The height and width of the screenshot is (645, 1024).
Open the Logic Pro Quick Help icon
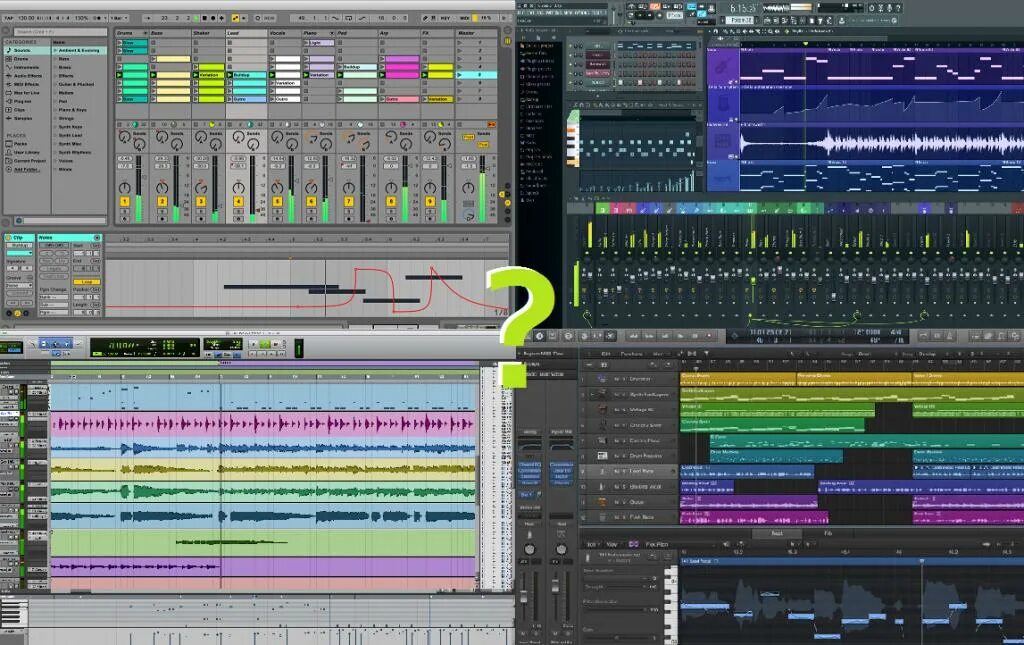point(568,336)
